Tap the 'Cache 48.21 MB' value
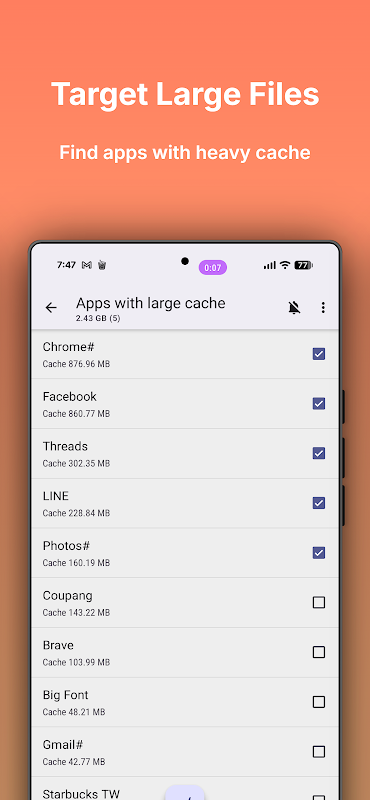 74,712
